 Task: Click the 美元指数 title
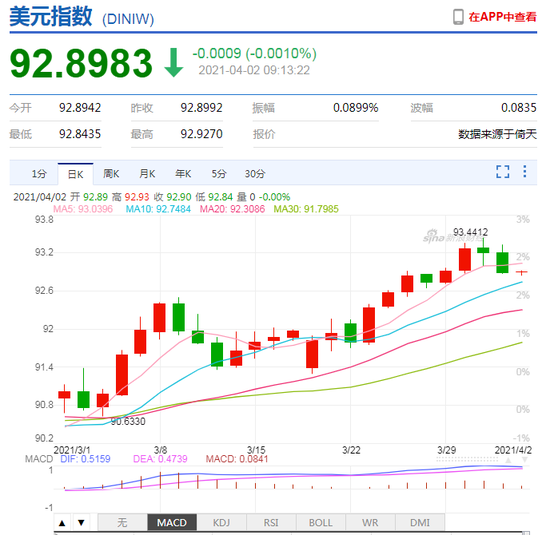point(51,16)
